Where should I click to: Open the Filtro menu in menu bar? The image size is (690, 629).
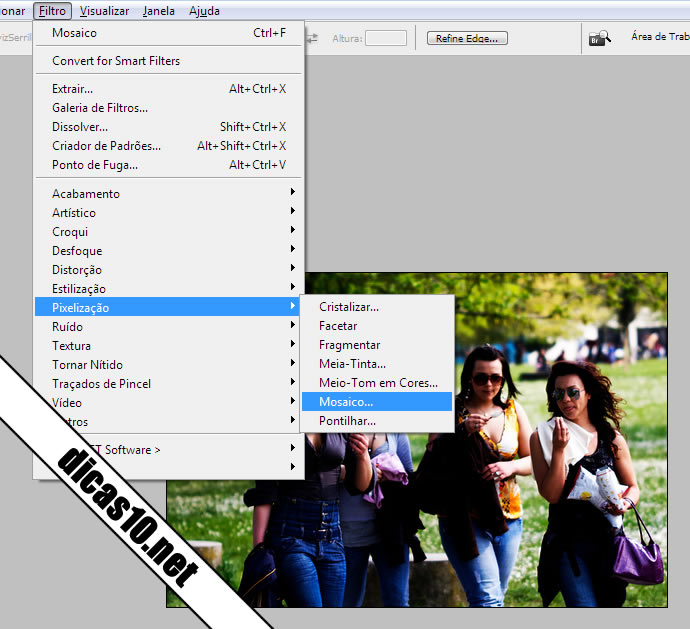pyautogui.click(x=52, y=11)
